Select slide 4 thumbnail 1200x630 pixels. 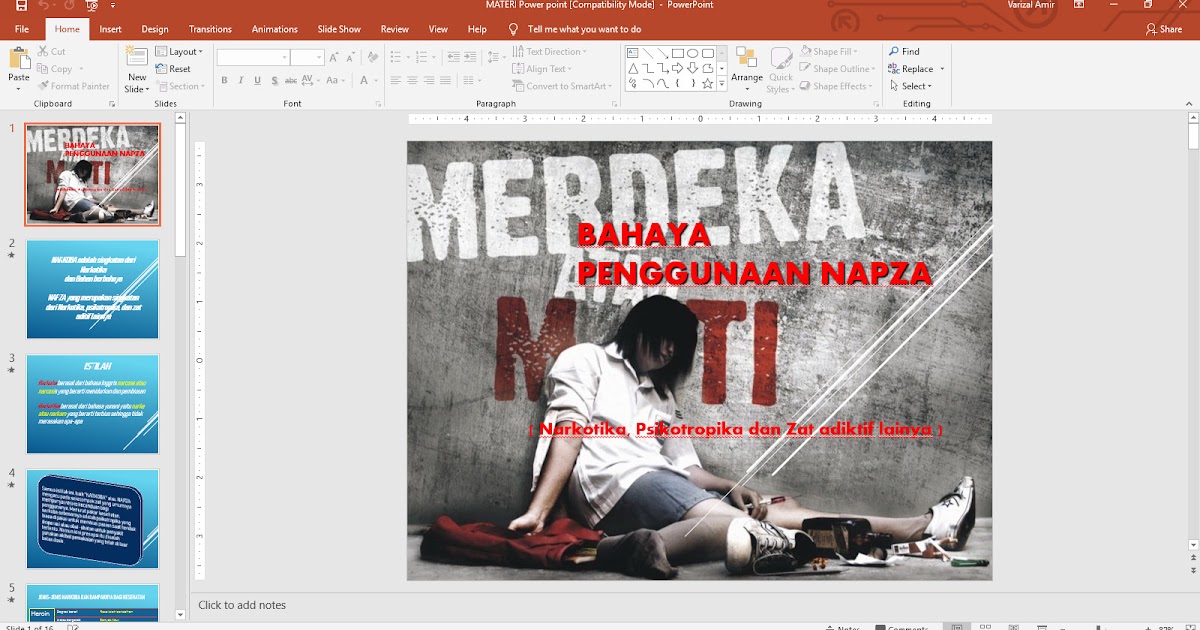92,519
